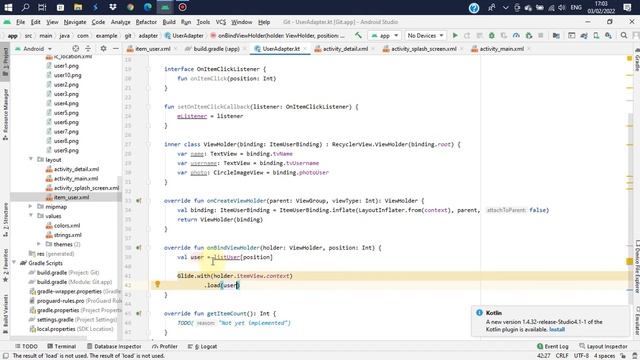Image resolution: width=640 pixels, height=360 pixels.
Task: Click the 4 spaces indent setting
Action: [604, 356]
